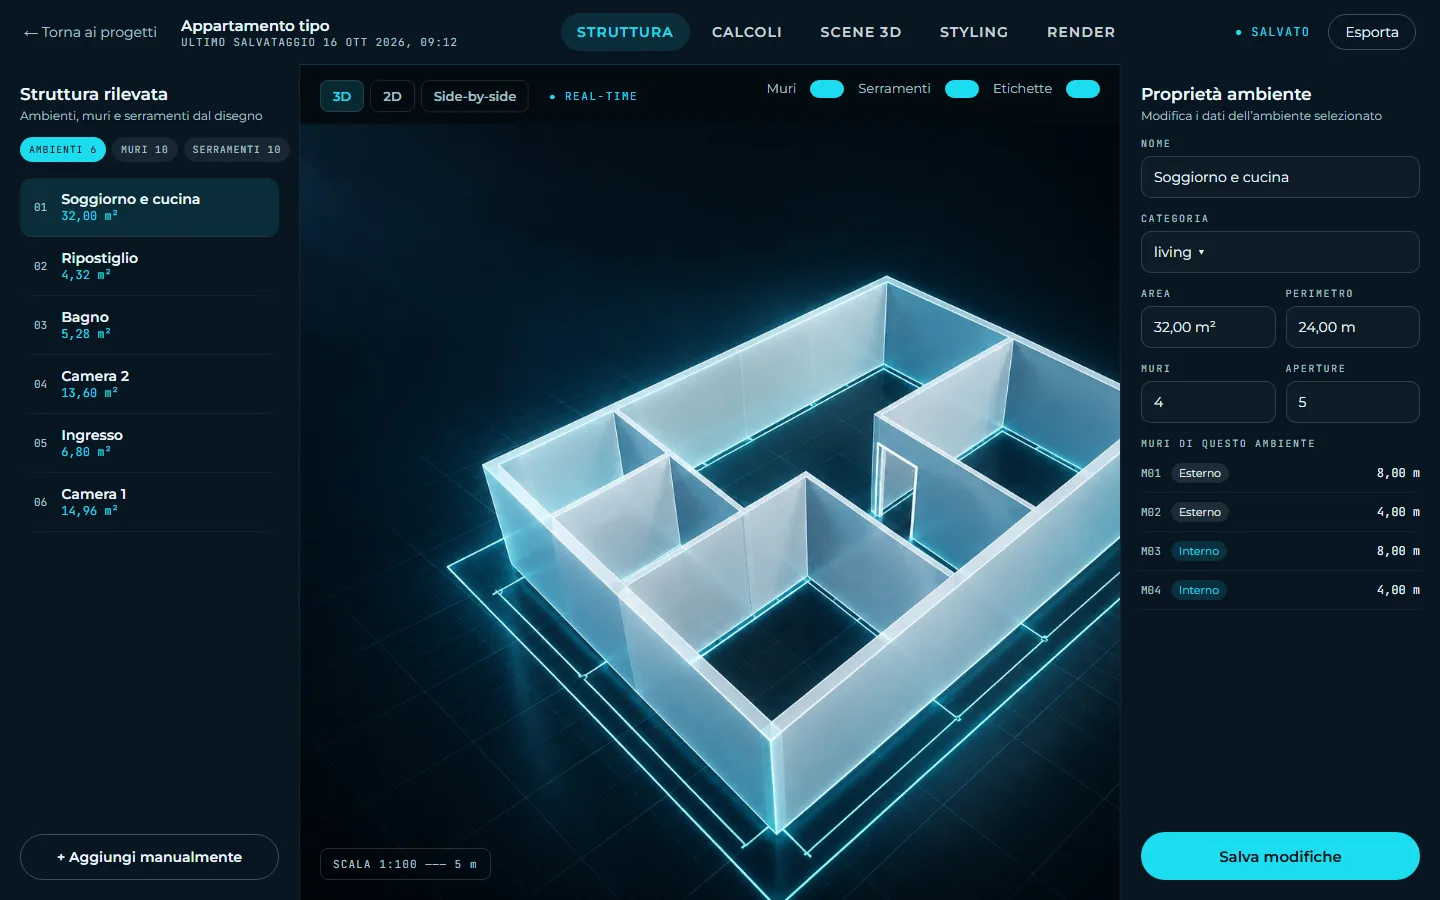The width and height of the screenshot is (1440, 900).
Task: Select the Bagno room row
Action: pos(149,325)
